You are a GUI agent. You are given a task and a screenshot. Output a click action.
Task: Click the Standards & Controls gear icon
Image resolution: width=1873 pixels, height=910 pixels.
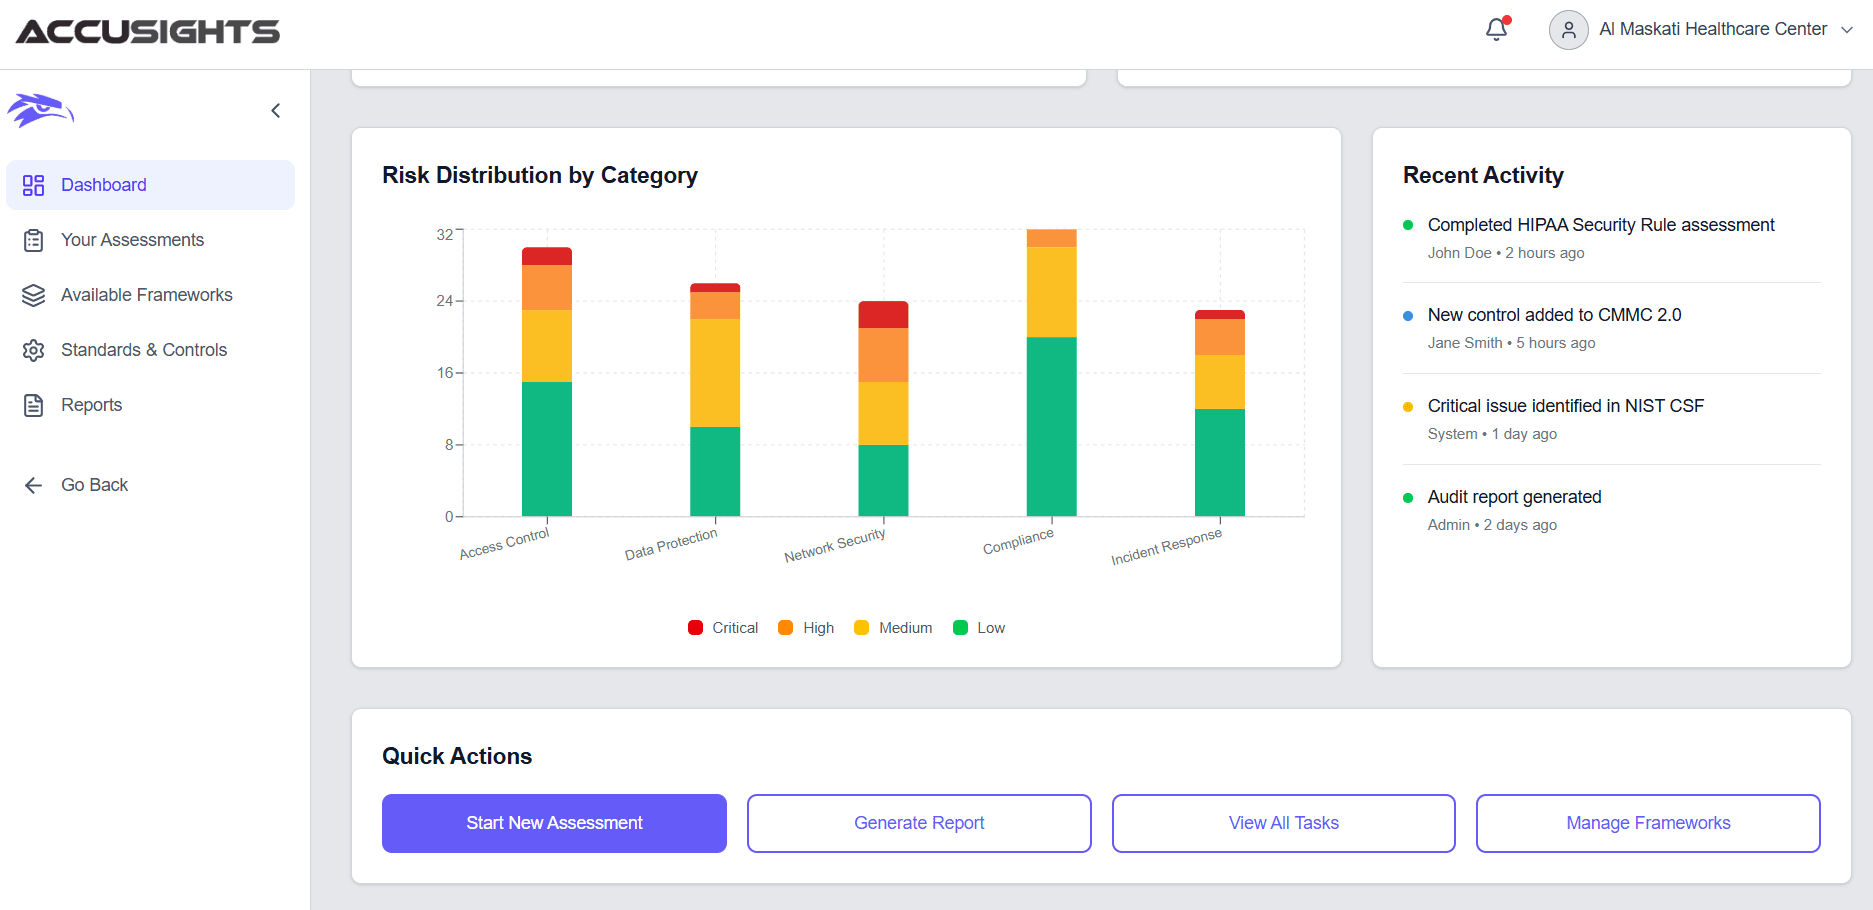pos(33,349)
